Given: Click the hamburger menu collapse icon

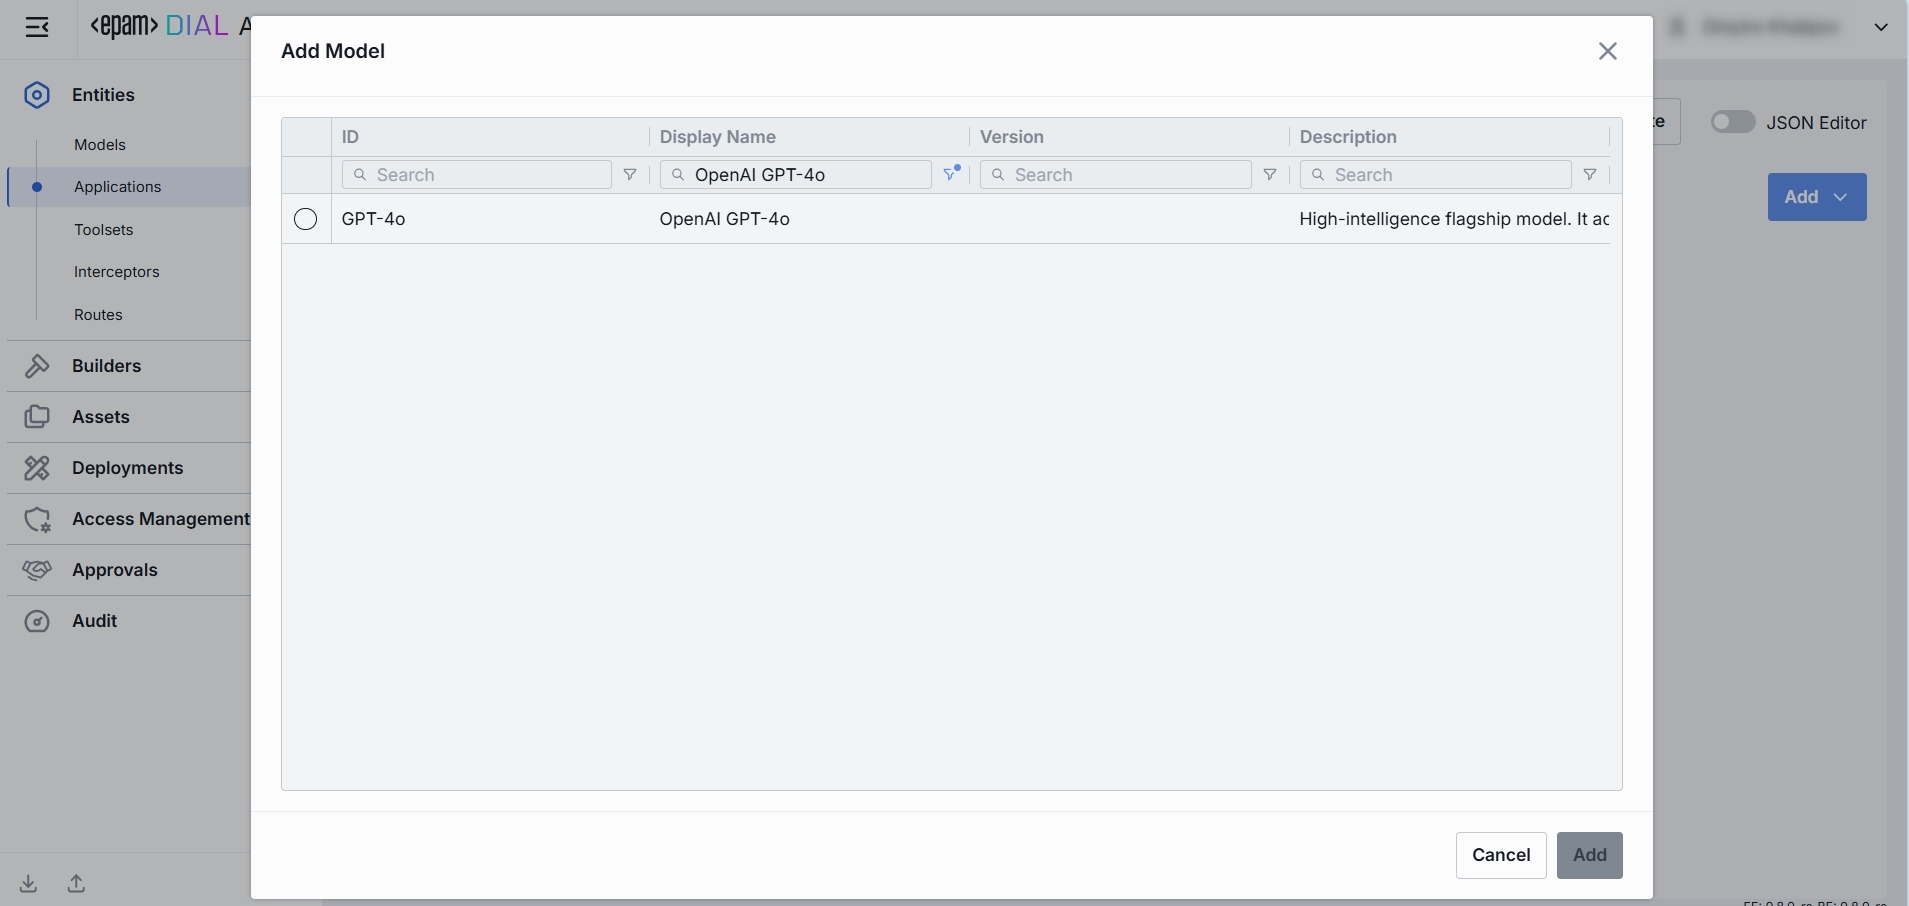Looking at the screenshot, I should tap(37, 27).
